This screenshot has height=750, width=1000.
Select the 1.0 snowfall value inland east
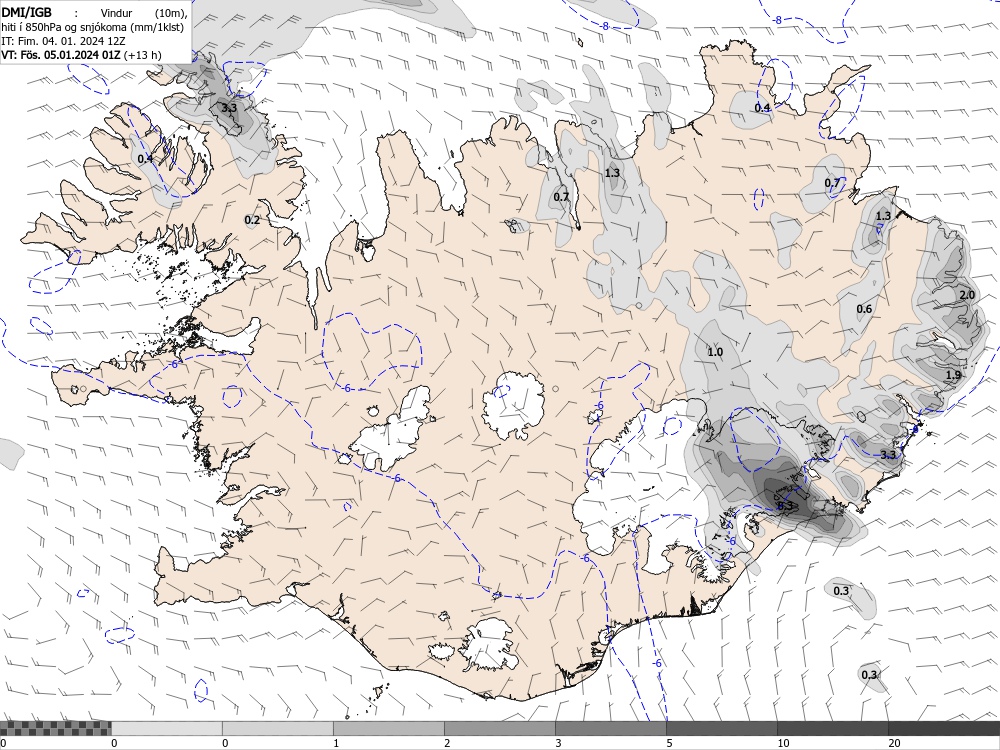pos(715,352)
